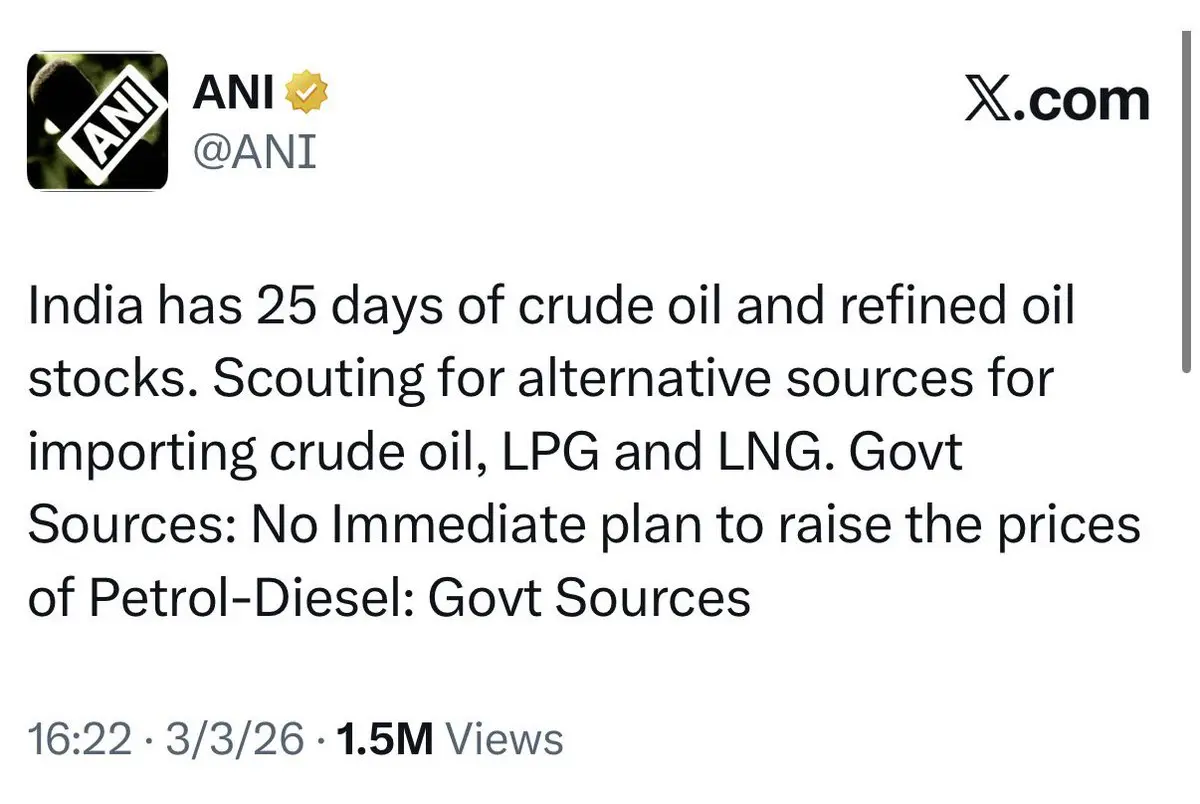Visit the @ANI handle link
This screenshot has height=804, width=1200.
click(x=253, y=152)
